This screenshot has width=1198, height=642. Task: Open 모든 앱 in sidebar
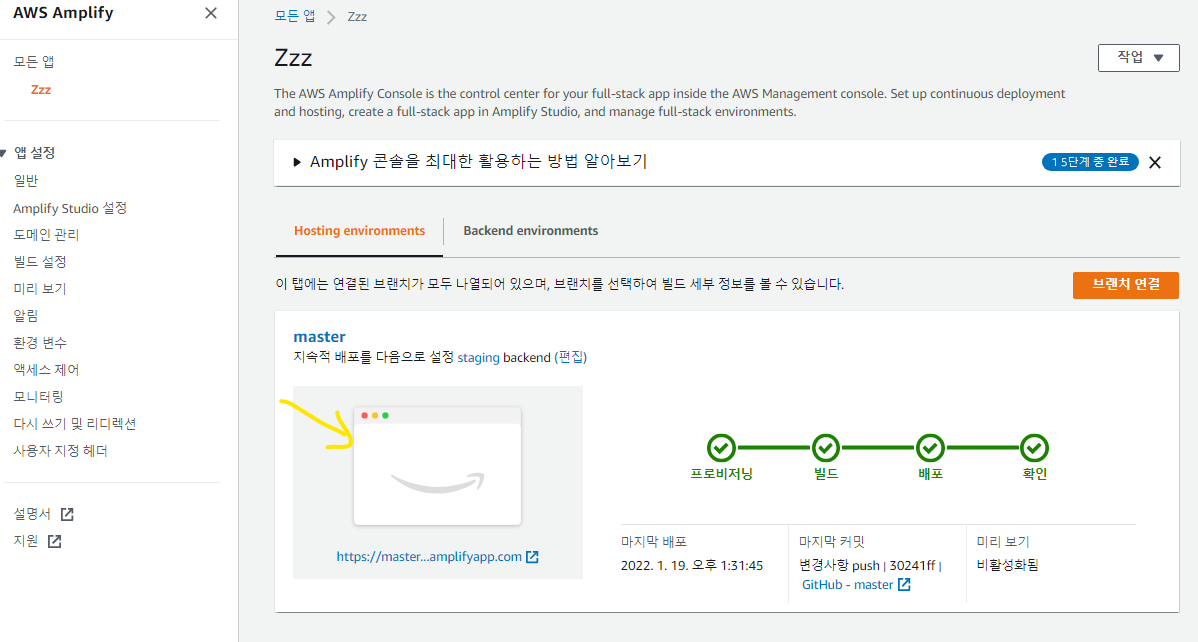pyautogui.click(x=34, y=62)
